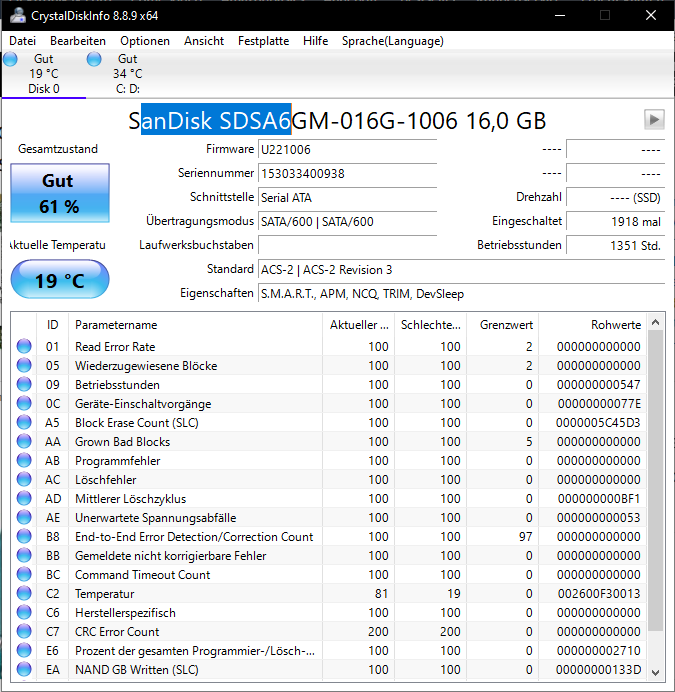Click raw value 002600F30013 in Temperatur row
The image size is (675, 692).
point(599,594)
